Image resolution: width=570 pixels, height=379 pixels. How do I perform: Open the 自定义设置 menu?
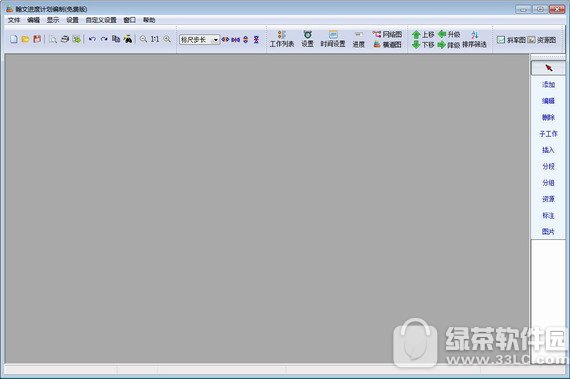pyautogui.click(x=101, y=20)
